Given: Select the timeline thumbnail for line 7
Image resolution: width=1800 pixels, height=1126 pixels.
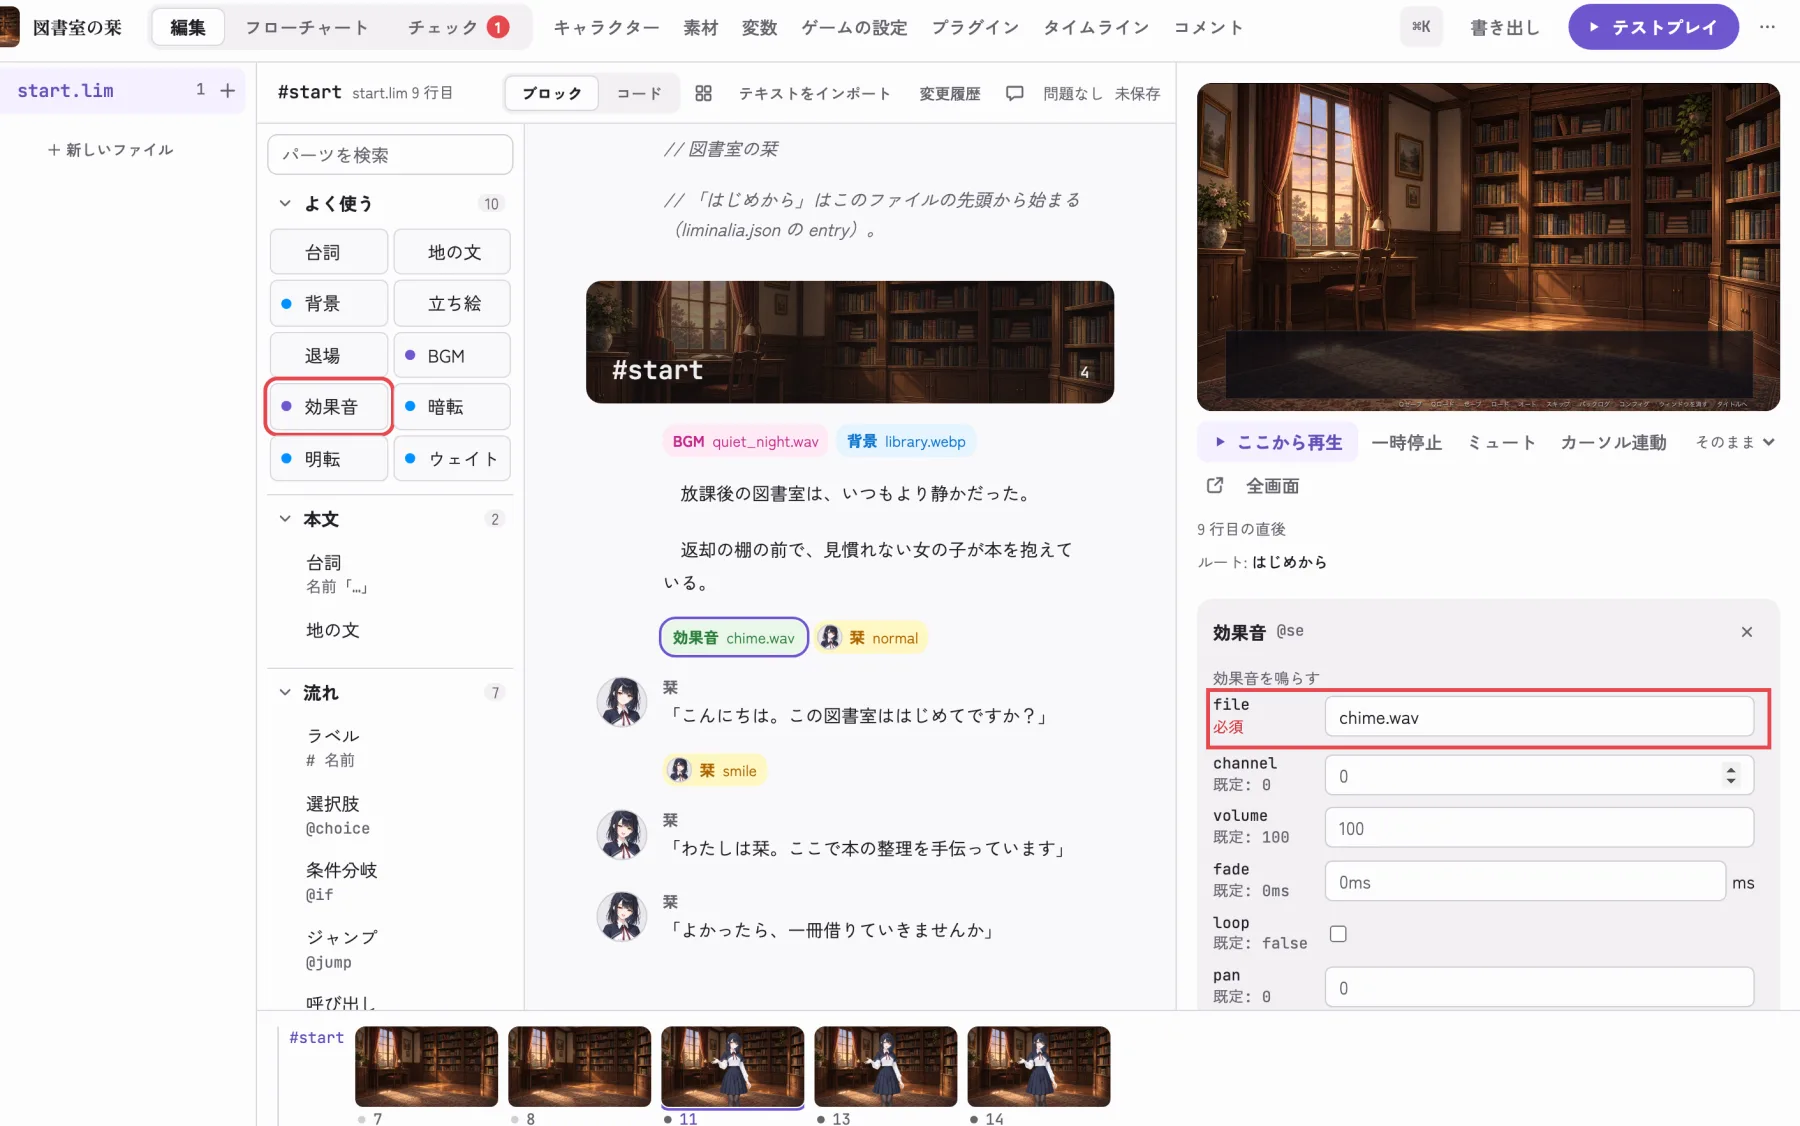Looking at the screenshot, I should tap(427, 1066).
